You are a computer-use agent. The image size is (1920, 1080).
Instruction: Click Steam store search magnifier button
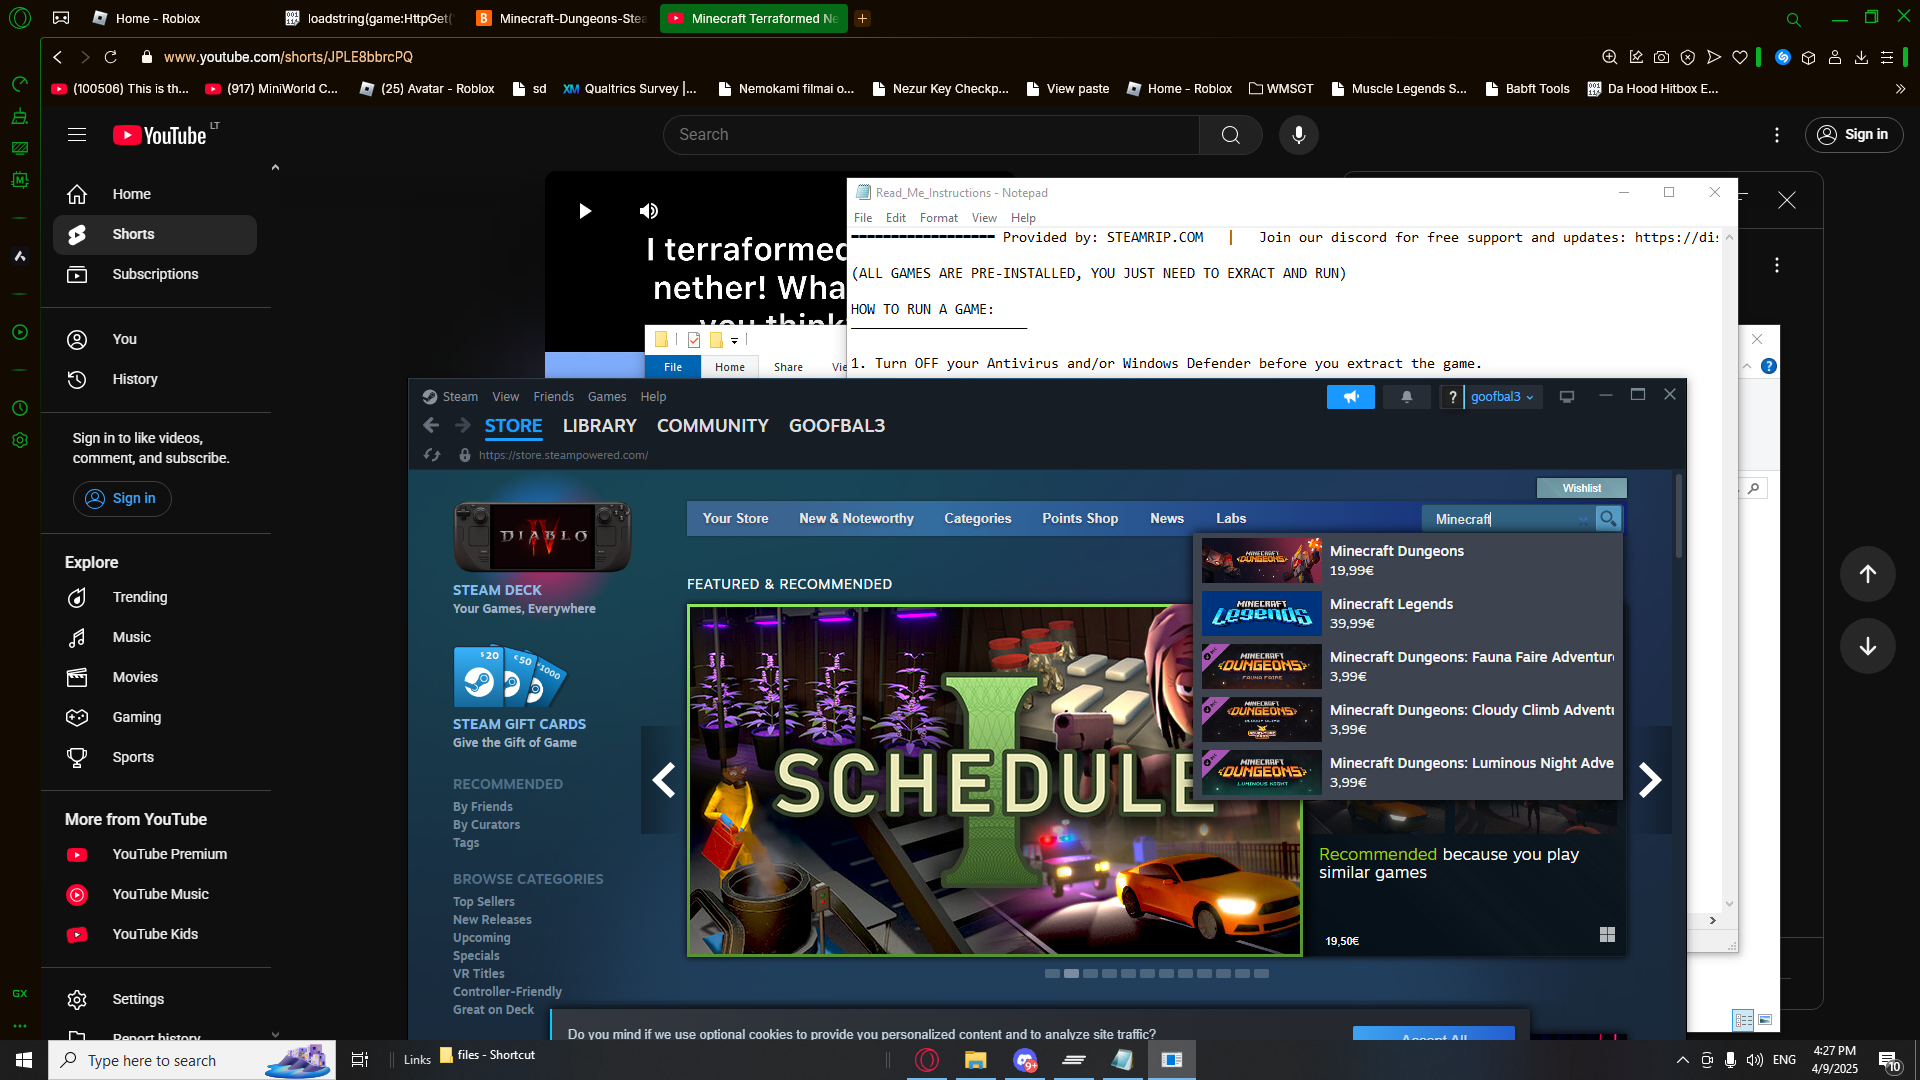click(1608, 518)
